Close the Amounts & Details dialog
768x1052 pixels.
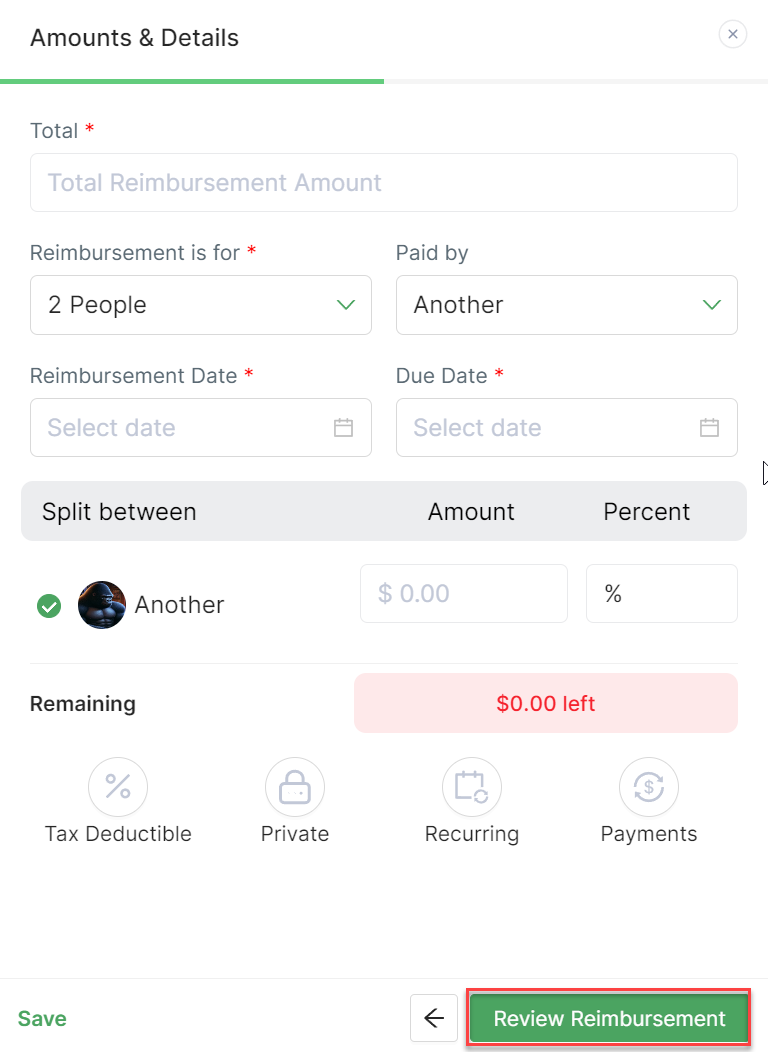(733, 35)
